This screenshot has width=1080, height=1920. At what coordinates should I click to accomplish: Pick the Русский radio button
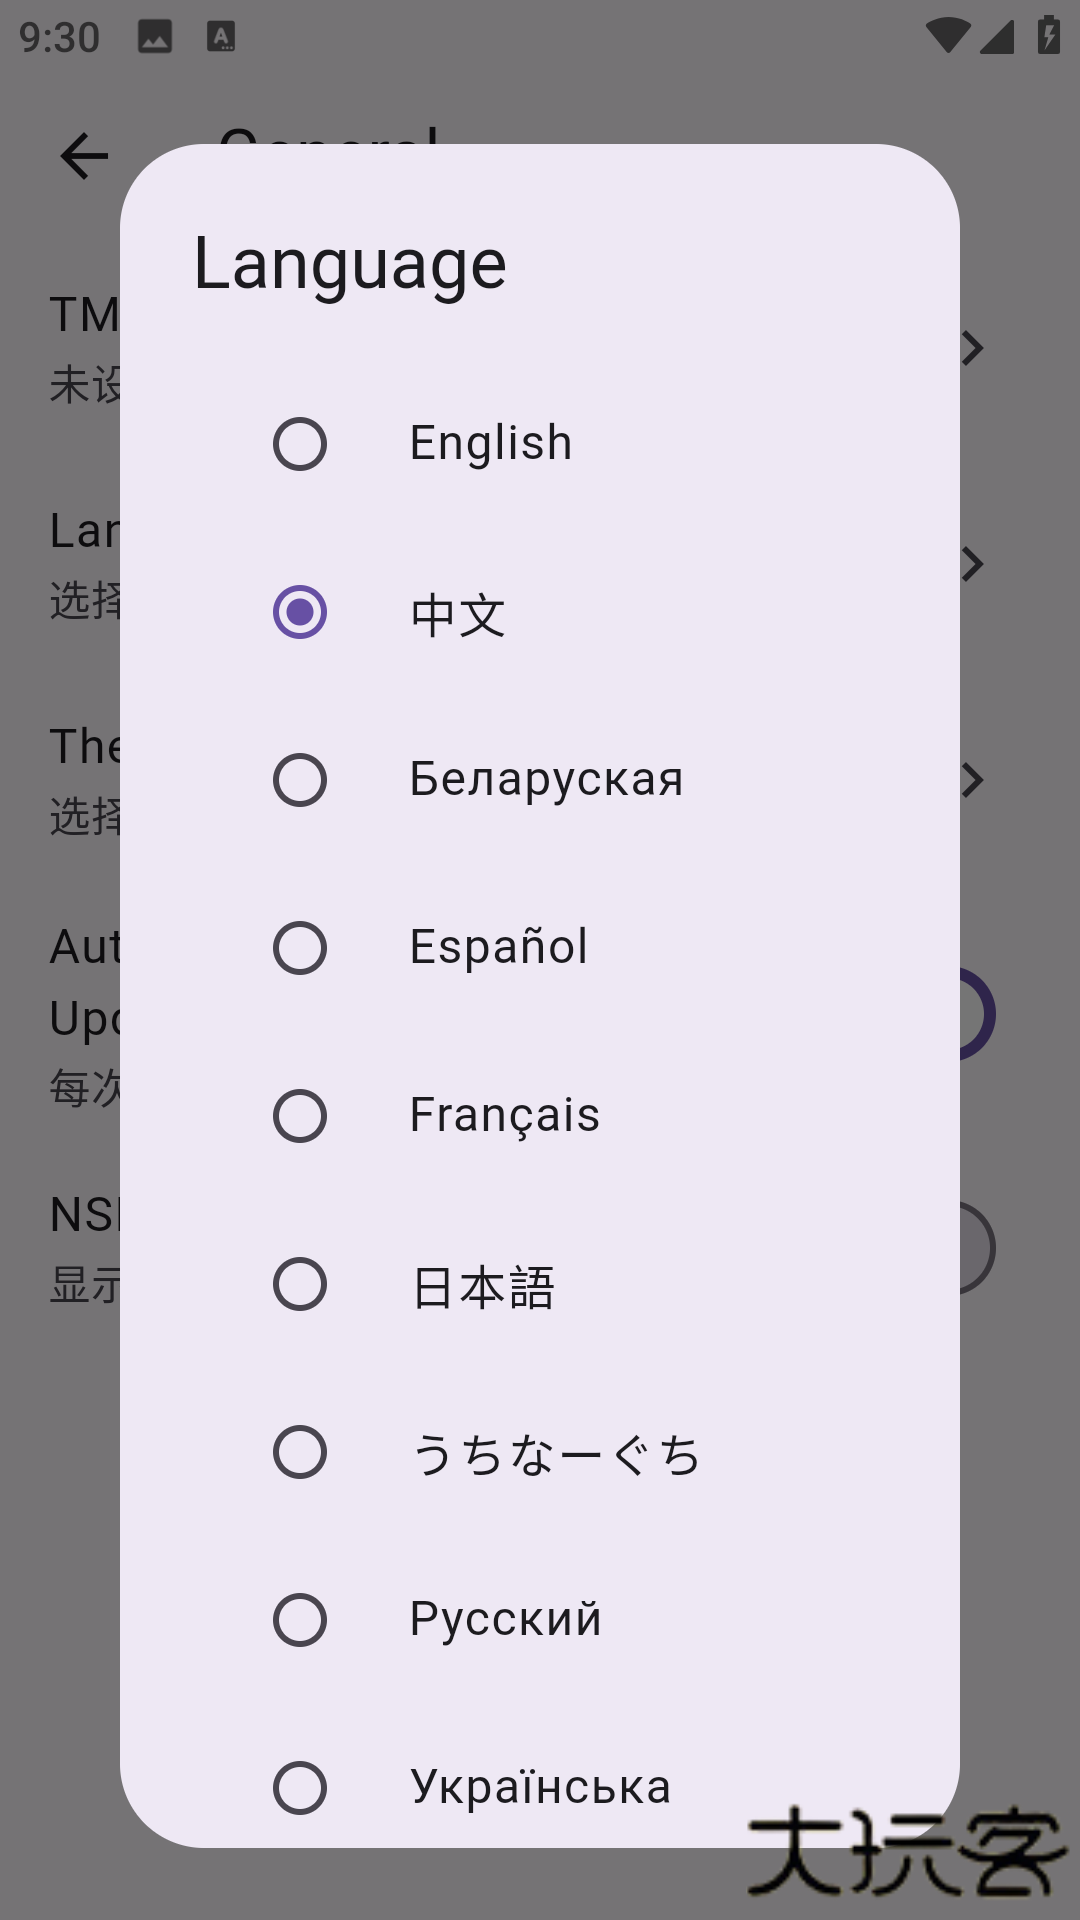pos(300,1620)
